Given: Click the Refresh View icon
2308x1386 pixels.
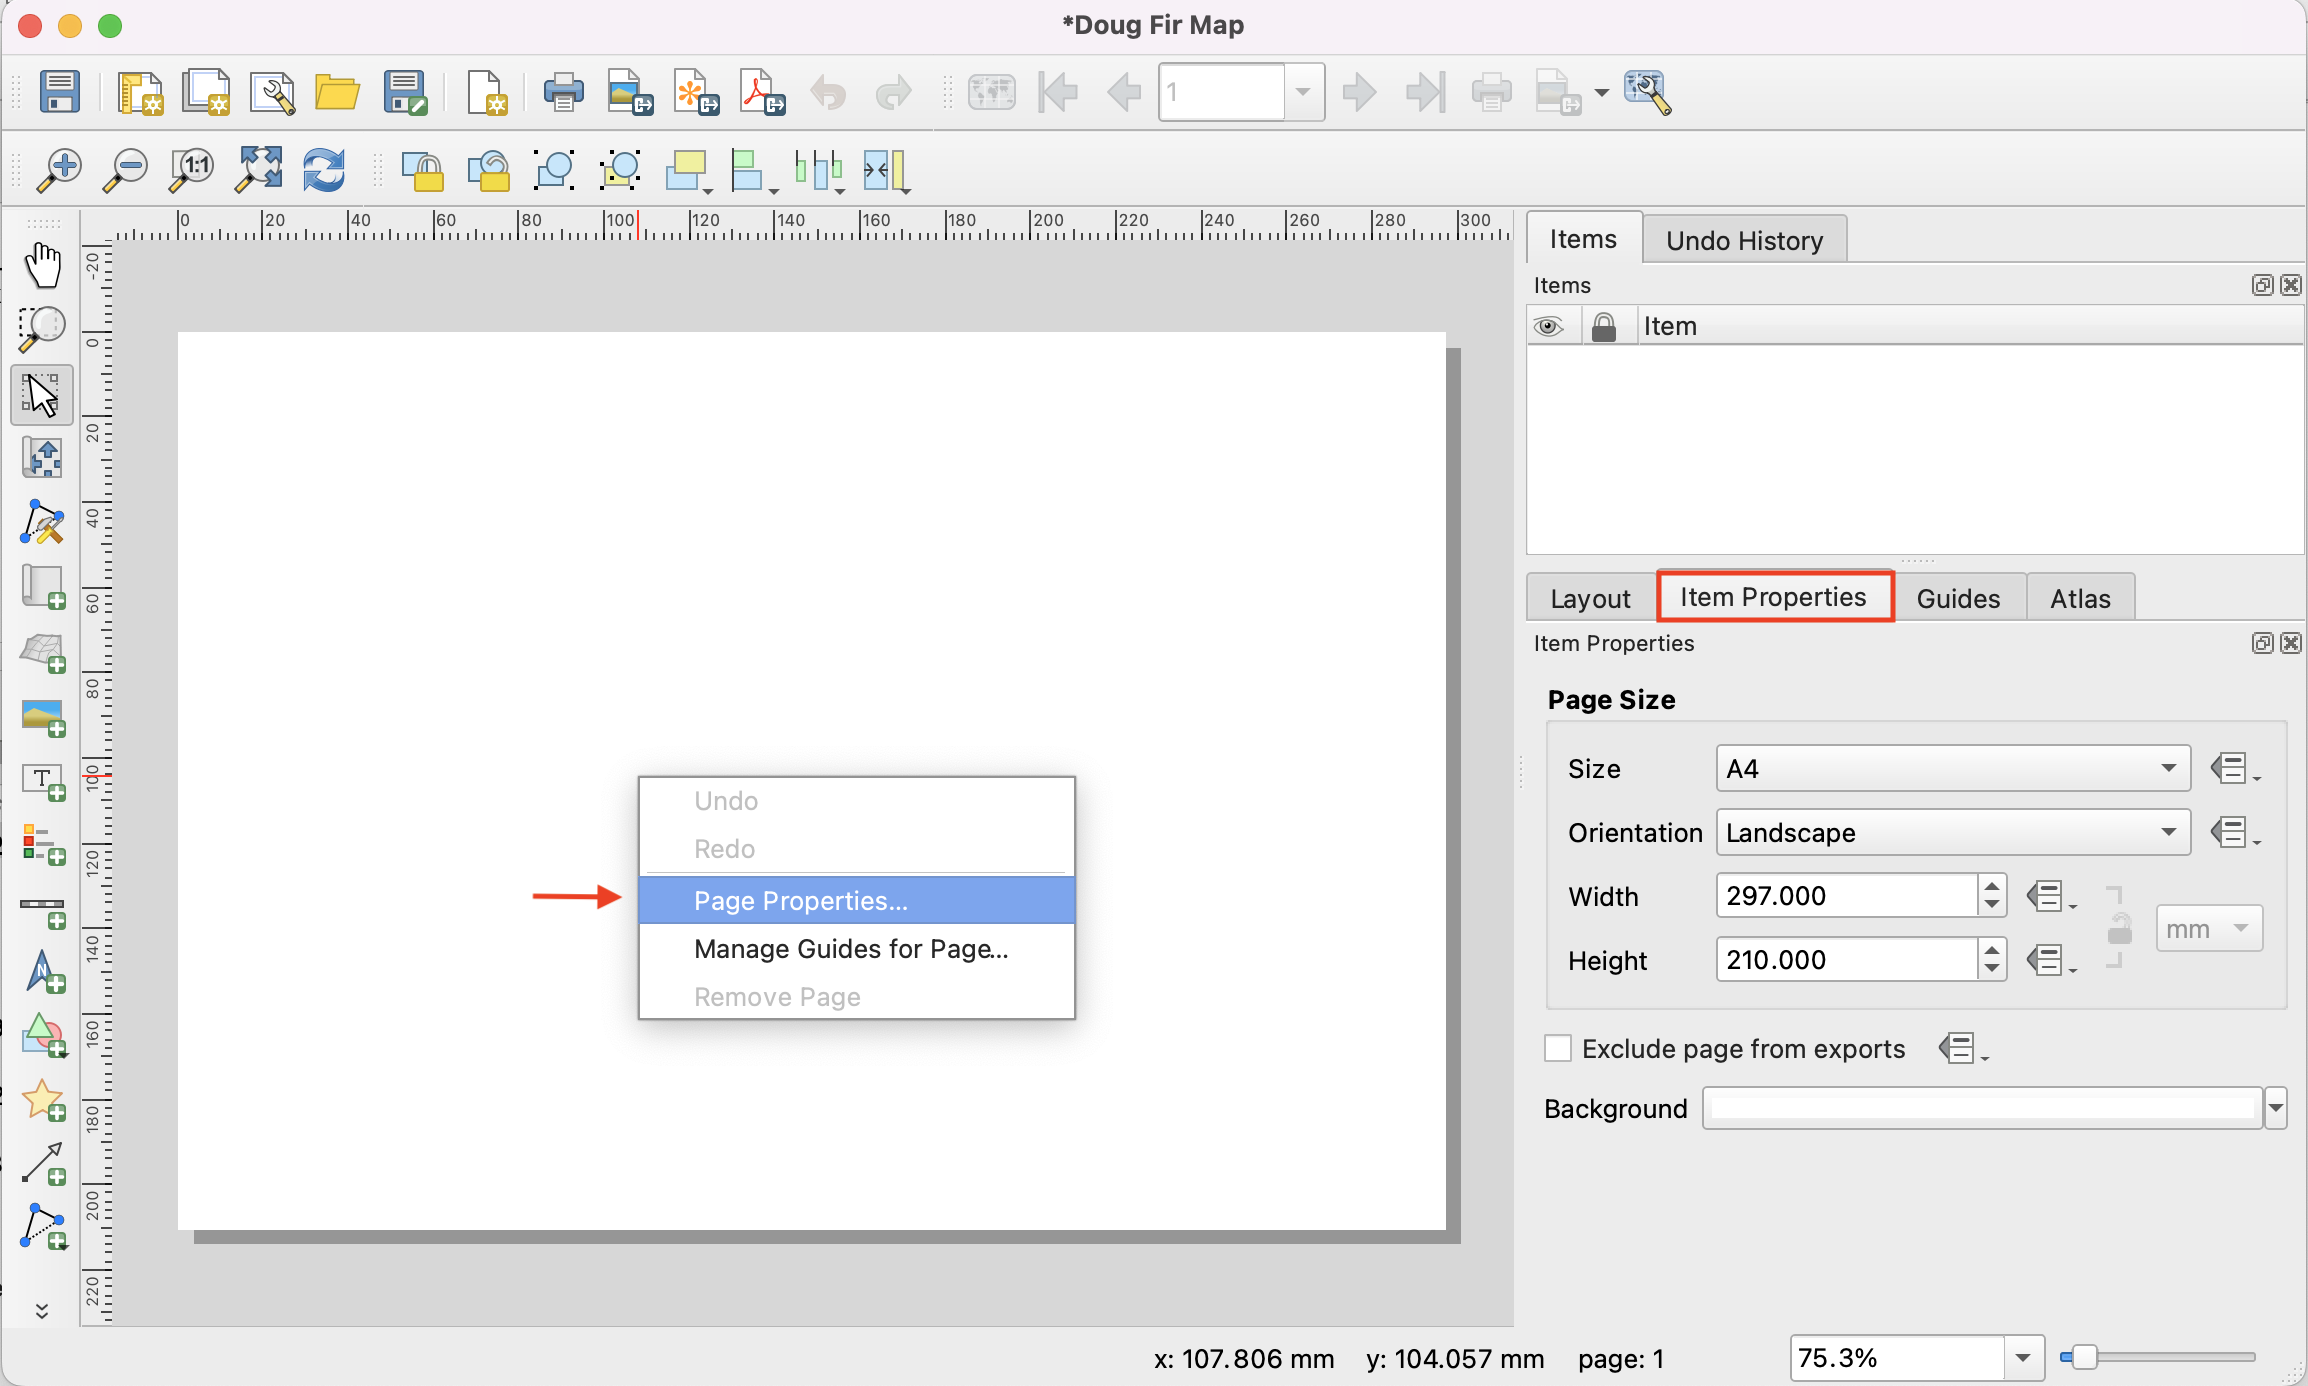Looking at the screenshot, I should tap(324, 169).
